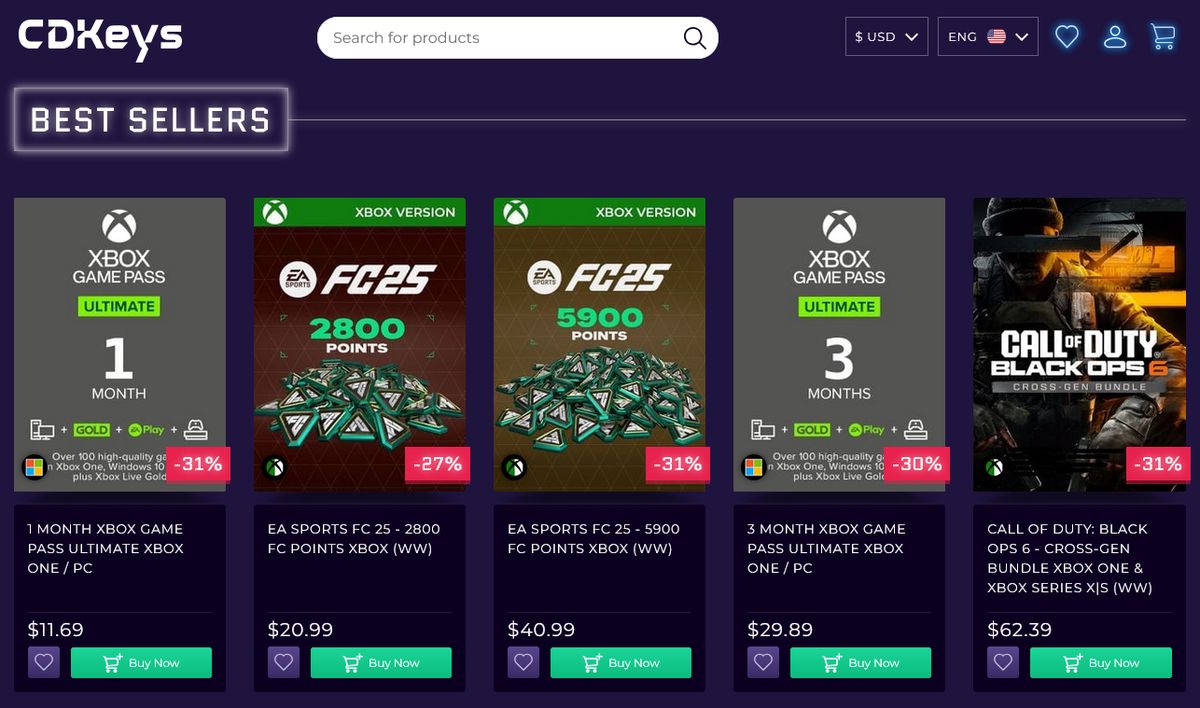Screen dimensions: 1200x708
Task: Click the search magnifier icon
Action: [x=694, y=37]
